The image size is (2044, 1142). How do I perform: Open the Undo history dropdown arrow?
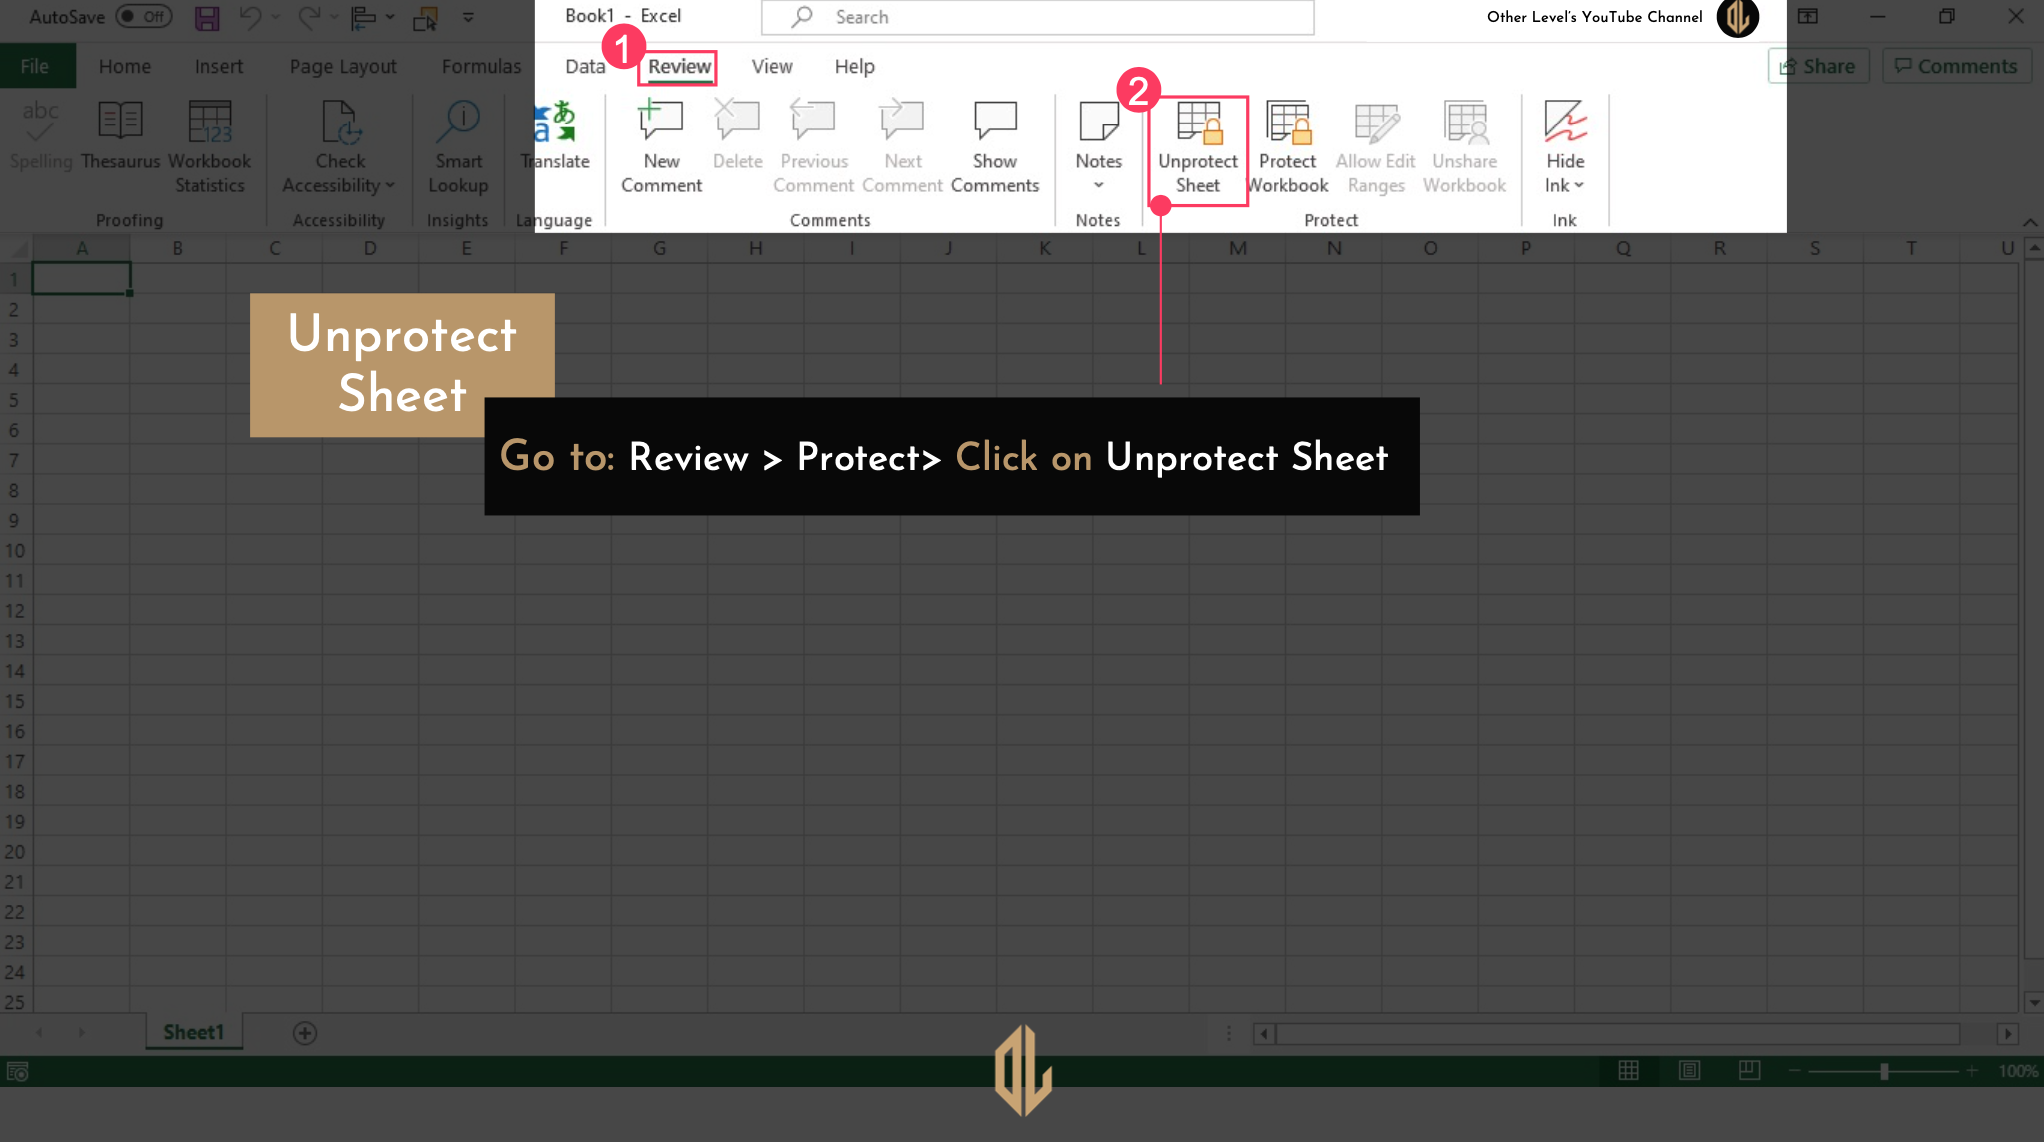(276, 17)
